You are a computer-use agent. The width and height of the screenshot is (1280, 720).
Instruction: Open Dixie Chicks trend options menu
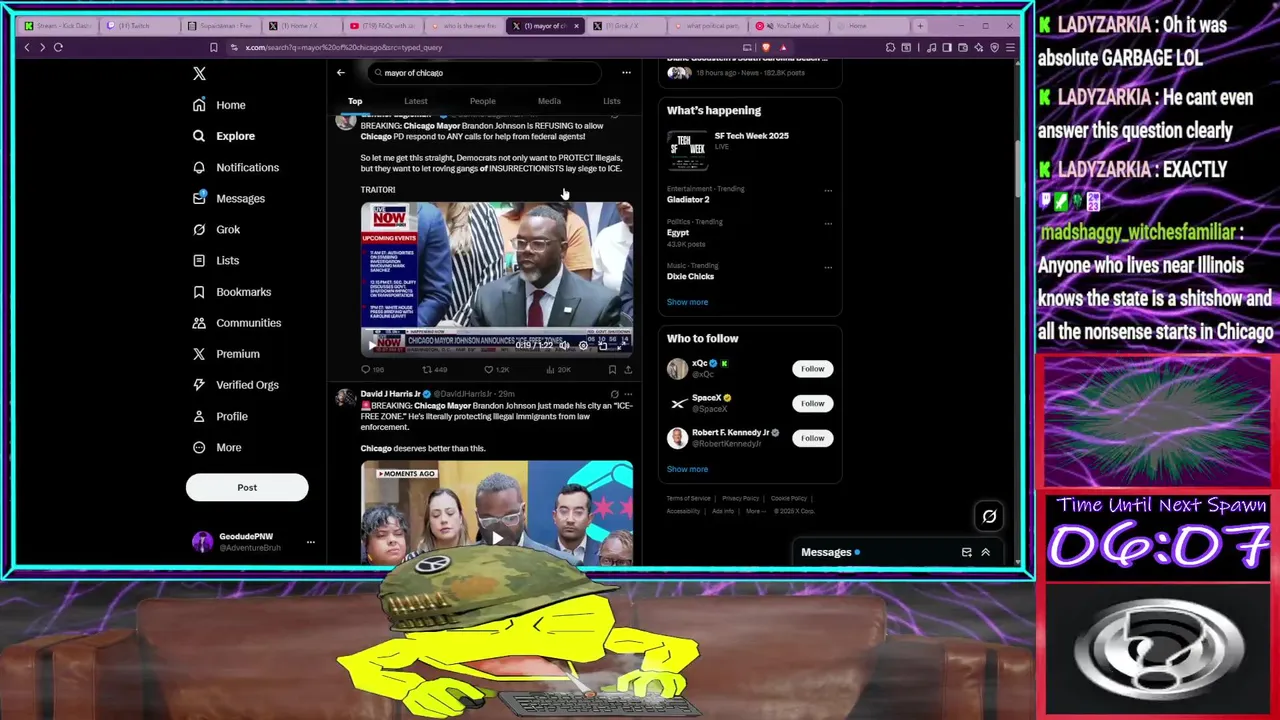(828, 267)
